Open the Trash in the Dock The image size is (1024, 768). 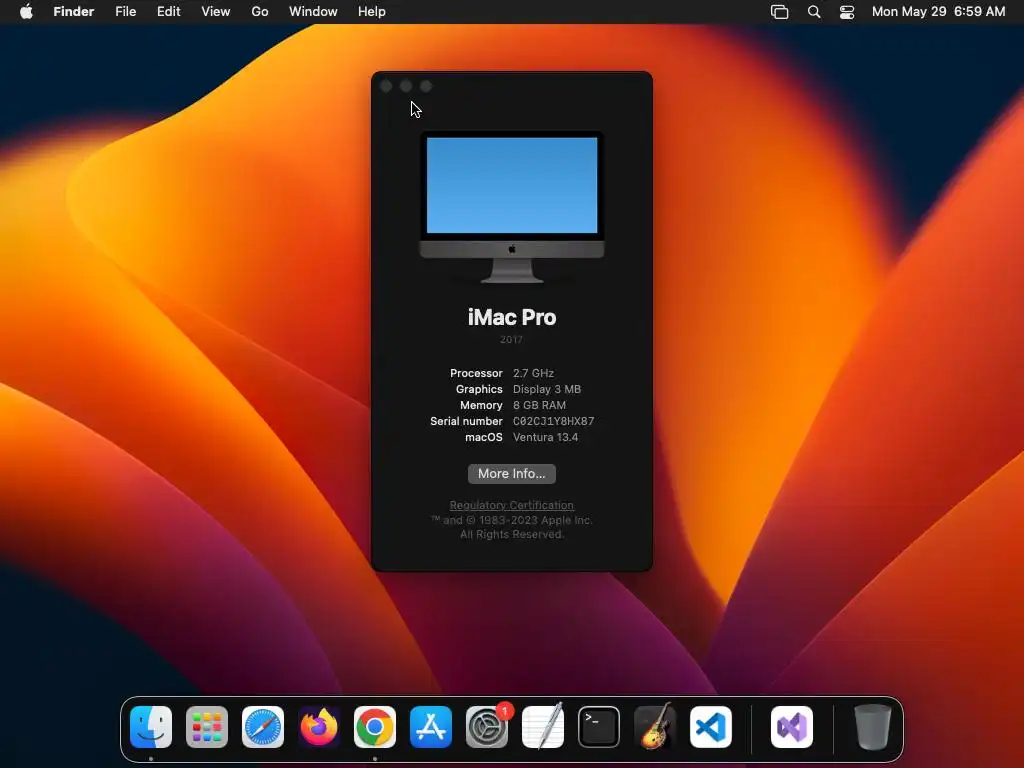click(x=872, y=727)
